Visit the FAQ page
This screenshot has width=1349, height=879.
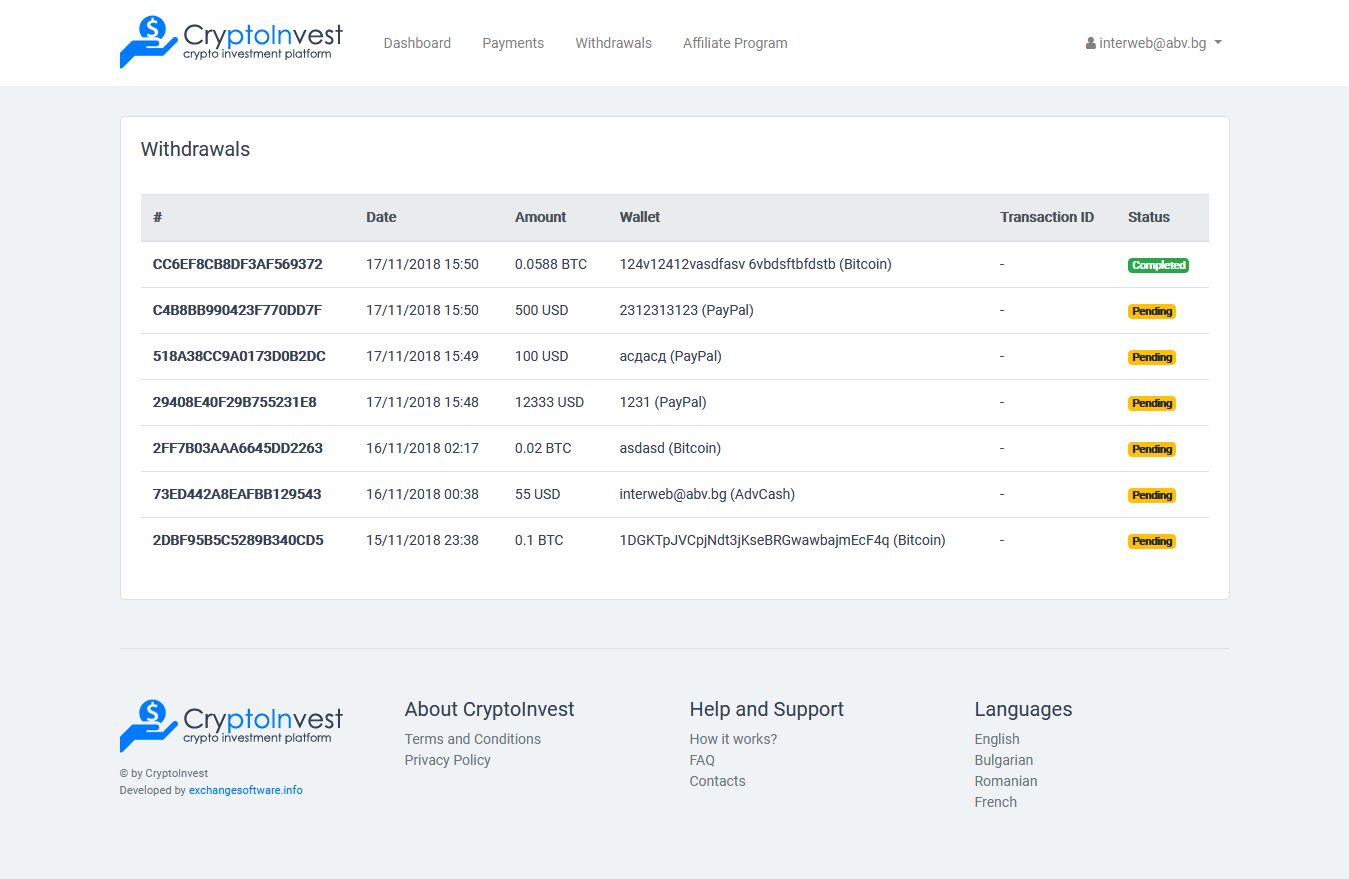[702, 760]
